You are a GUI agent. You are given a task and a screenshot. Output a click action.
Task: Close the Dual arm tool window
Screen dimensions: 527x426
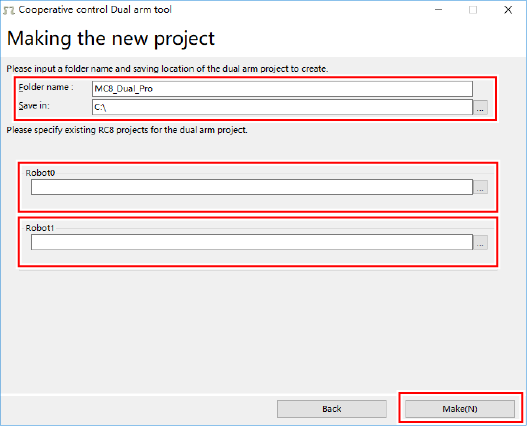[x=508, y=10]
